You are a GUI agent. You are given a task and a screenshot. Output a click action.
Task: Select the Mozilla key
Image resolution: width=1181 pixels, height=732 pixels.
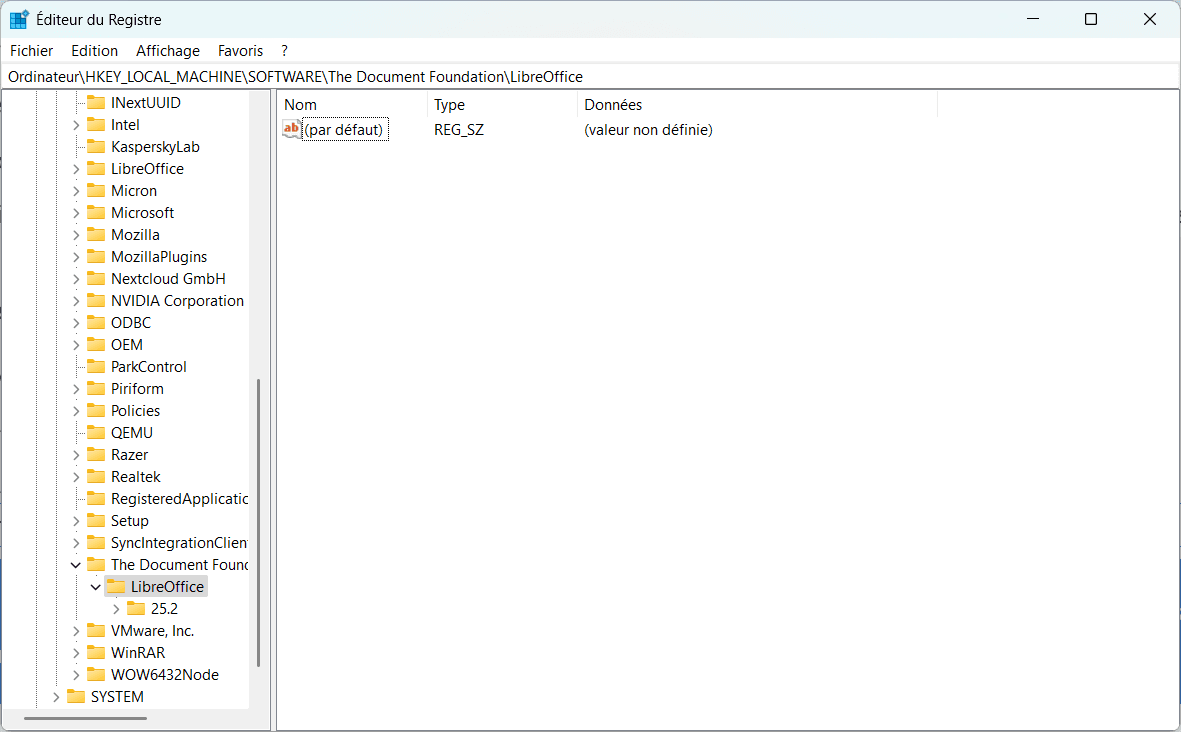point(136,235)
